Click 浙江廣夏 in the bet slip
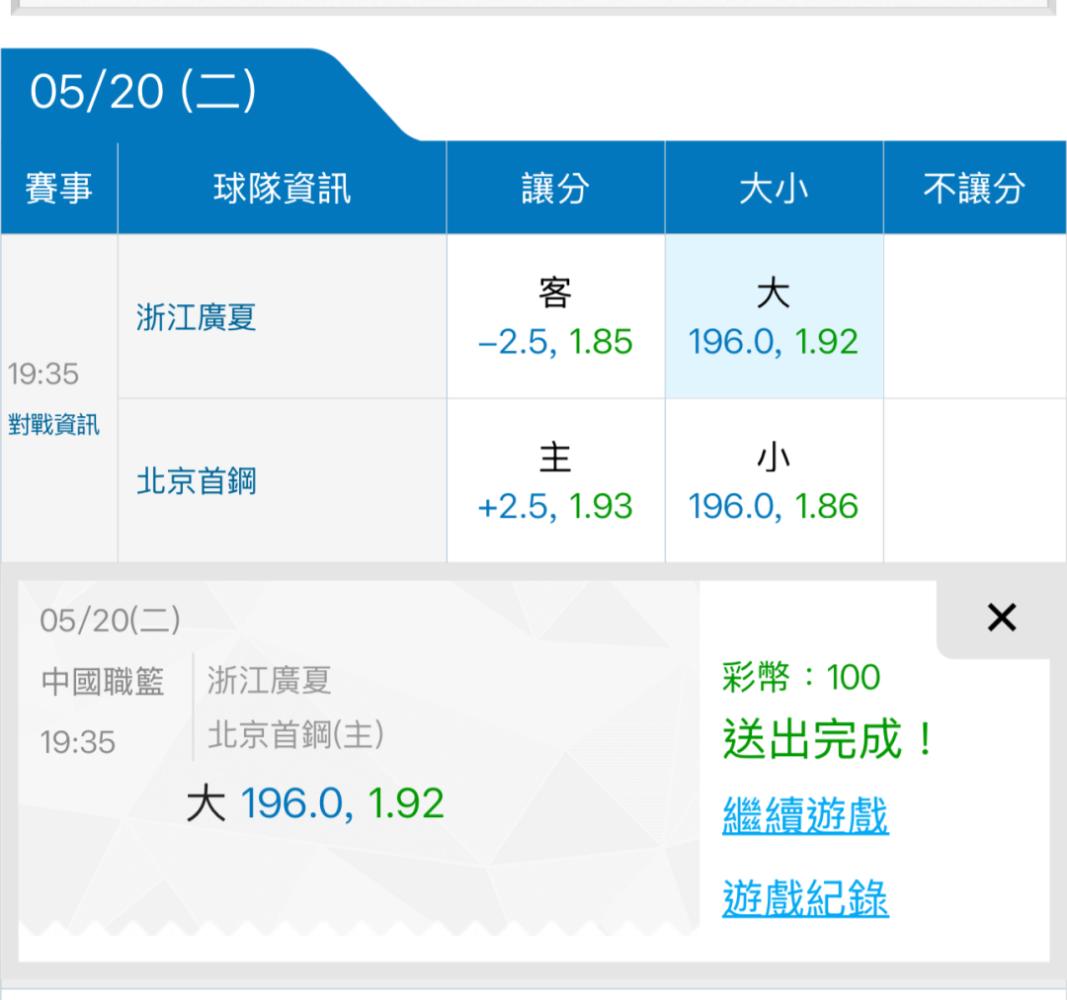 point(269,681)
